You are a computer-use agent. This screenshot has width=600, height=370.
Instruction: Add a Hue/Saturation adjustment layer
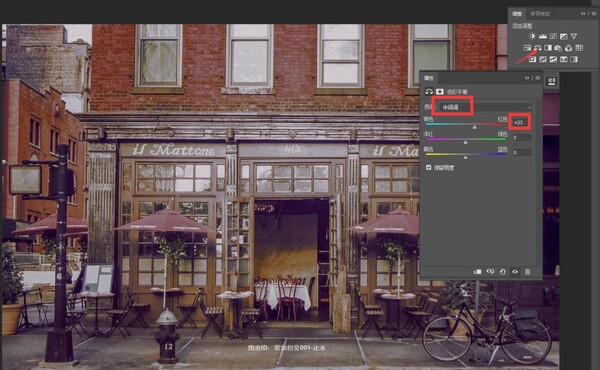coord(527,48)
